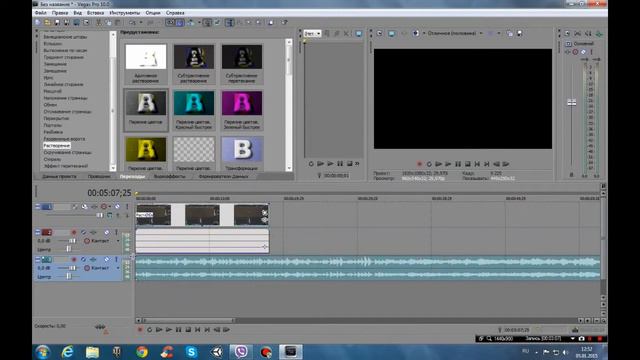Save the project using the toolbar
640x360 pixels.
tap(57, 22)
